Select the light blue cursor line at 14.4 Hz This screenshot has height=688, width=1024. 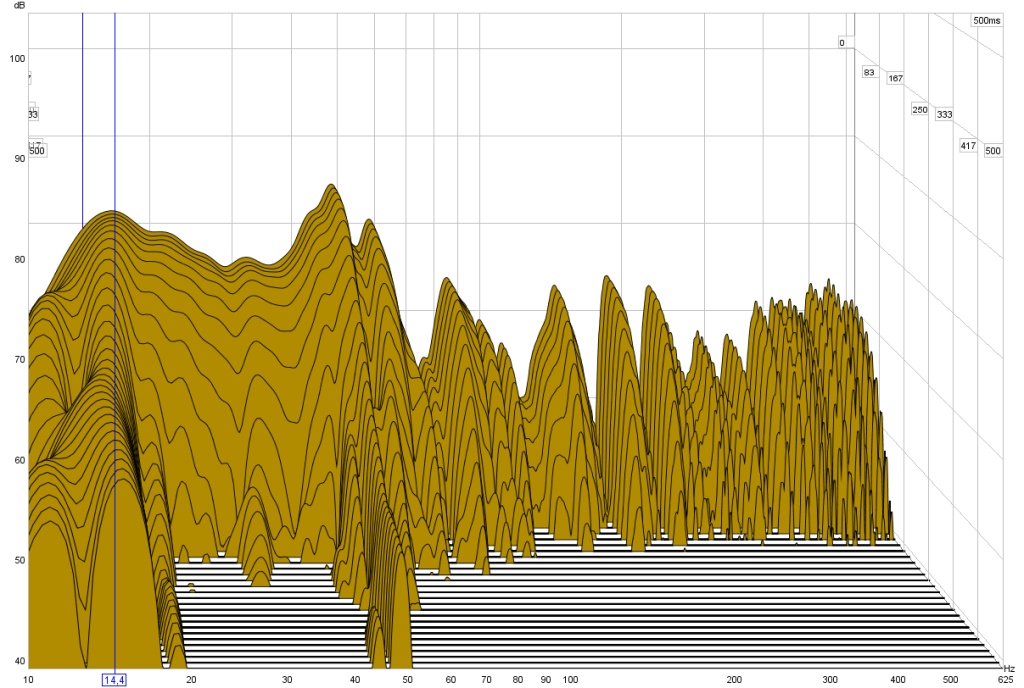coord(115,120)
